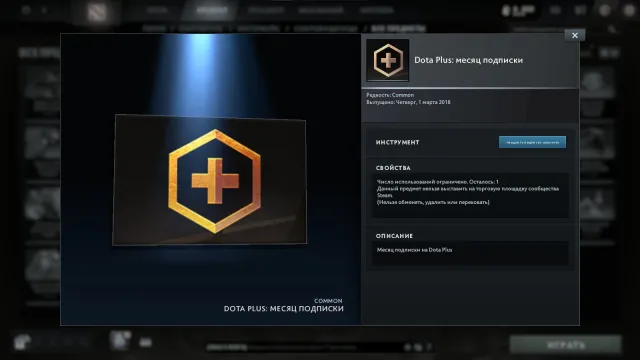Start a match with the green ИГРАТЬ button

coord(566,345)
